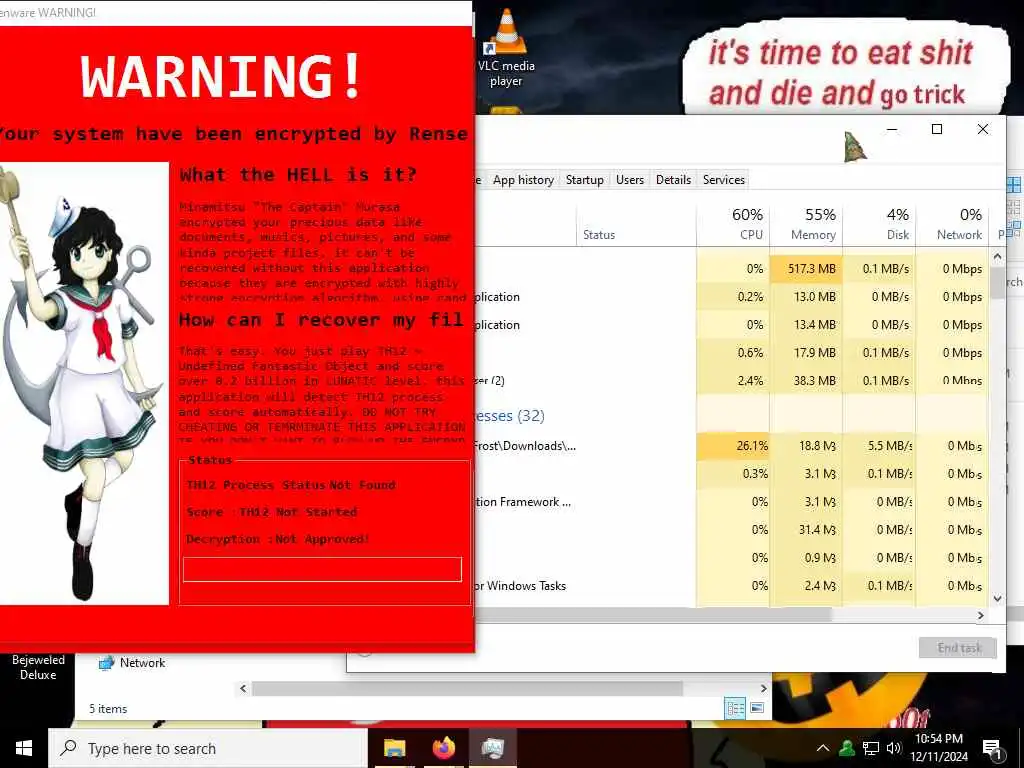Open VLC media player desktop shortcut
Viewport: 1024px width, 768px height.
pos(507,48)
